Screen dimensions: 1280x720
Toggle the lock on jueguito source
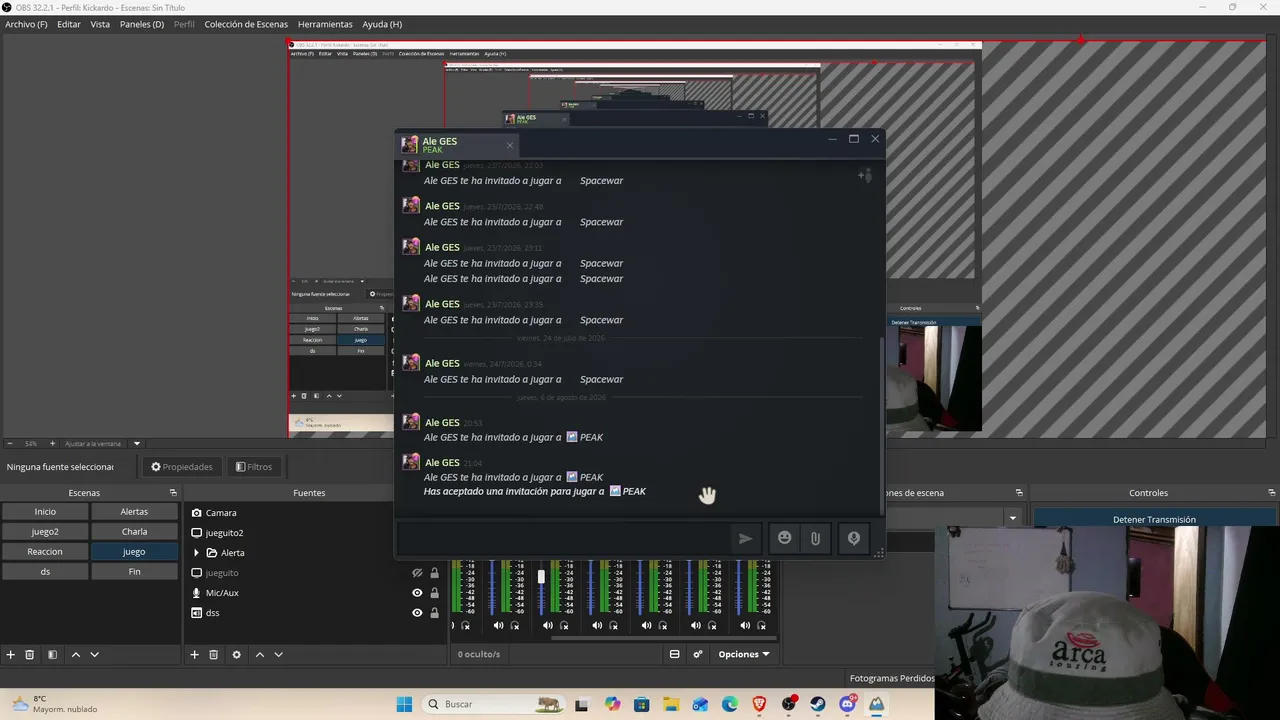(434, 573)
